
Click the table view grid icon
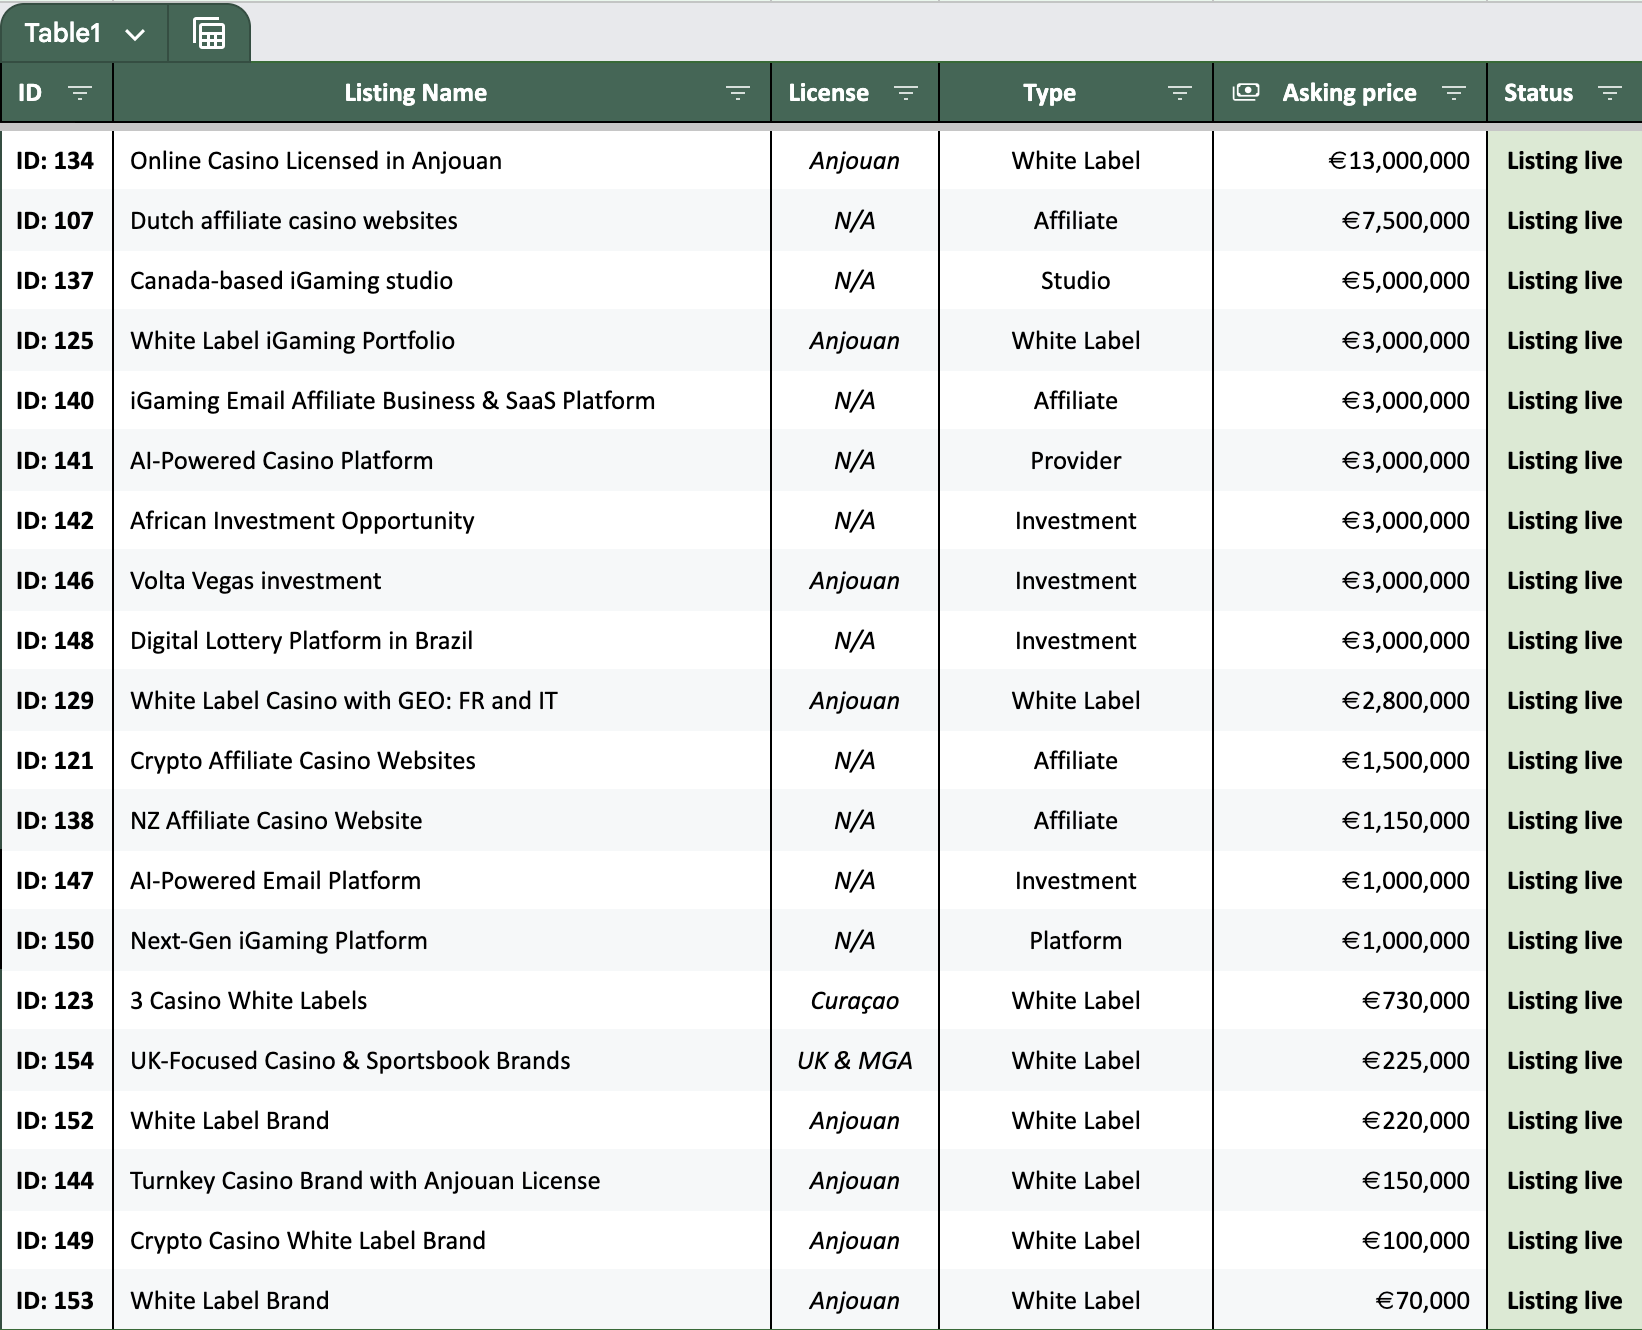click(209, 34)
